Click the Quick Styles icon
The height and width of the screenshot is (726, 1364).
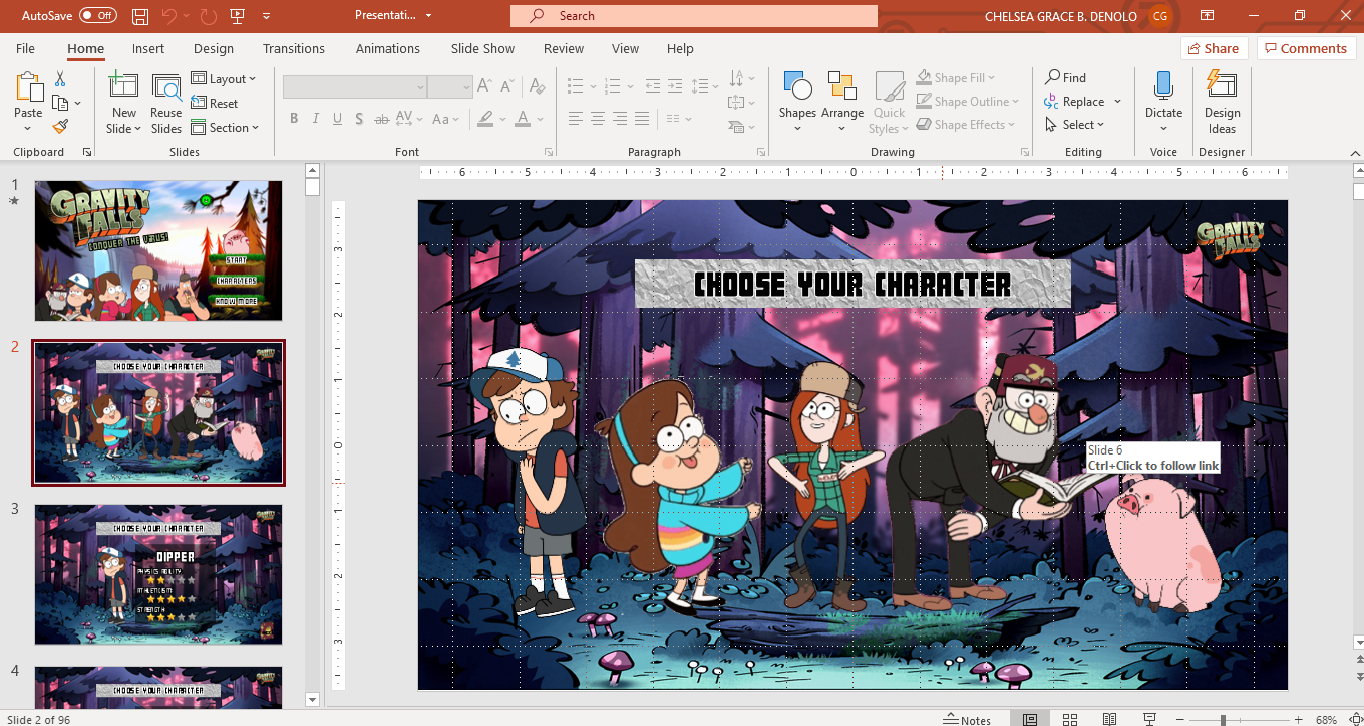tap(889, 86)
